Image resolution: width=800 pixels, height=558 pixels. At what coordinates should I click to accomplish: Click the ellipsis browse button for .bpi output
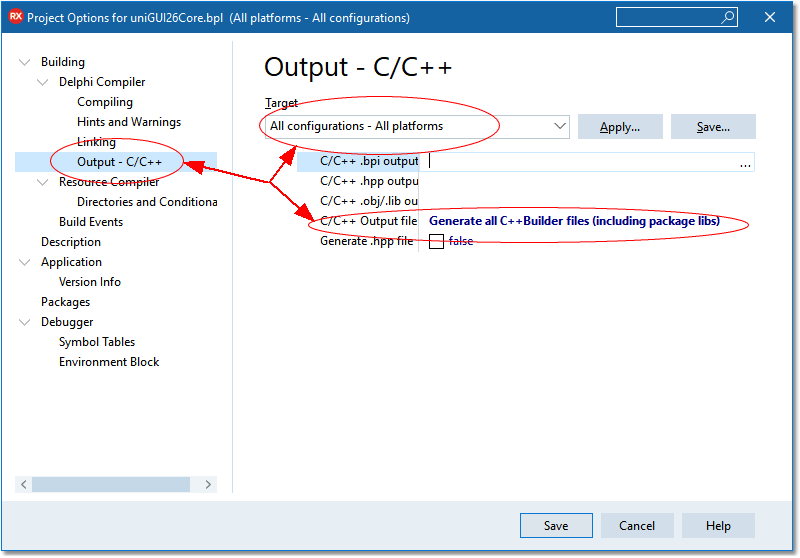[x=745, y=163]
